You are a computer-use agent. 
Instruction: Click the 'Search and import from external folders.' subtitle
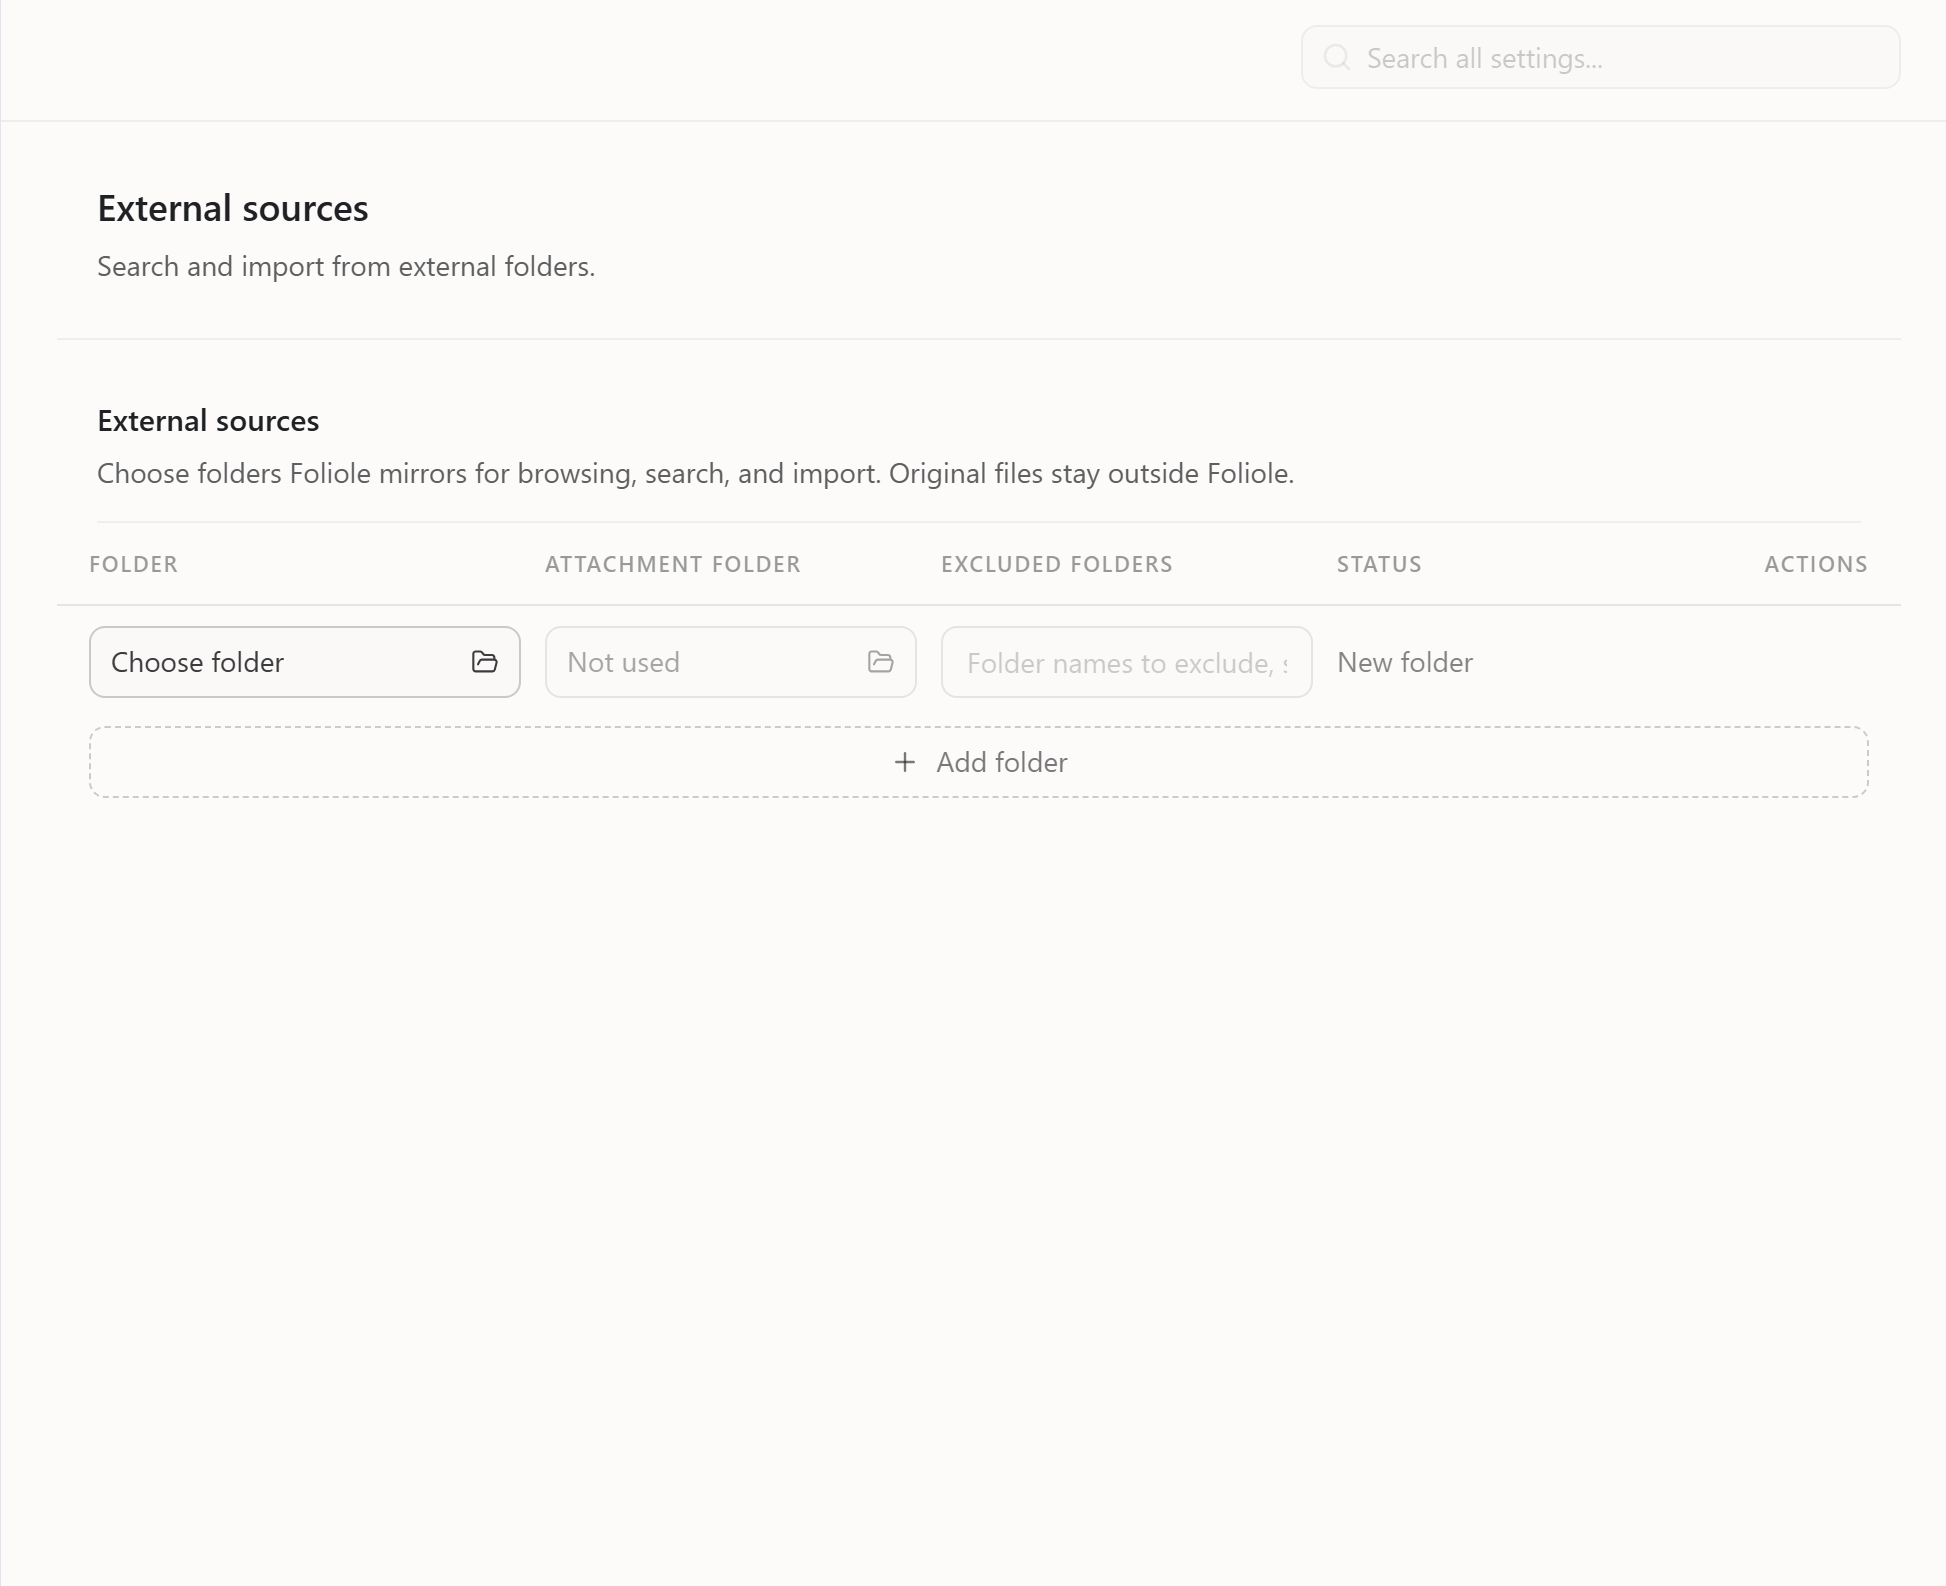pos(346,267)
